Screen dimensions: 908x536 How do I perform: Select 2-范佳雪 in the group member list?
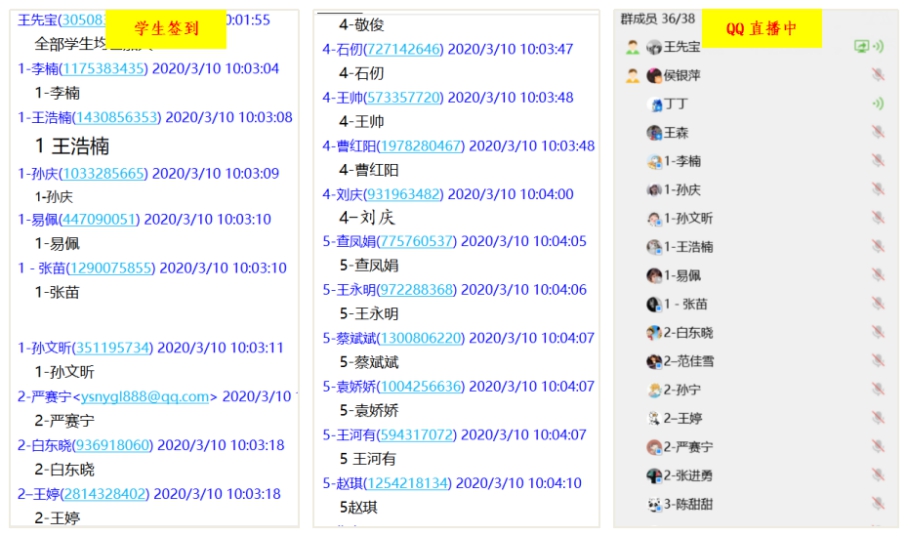(x=688, y=362)
